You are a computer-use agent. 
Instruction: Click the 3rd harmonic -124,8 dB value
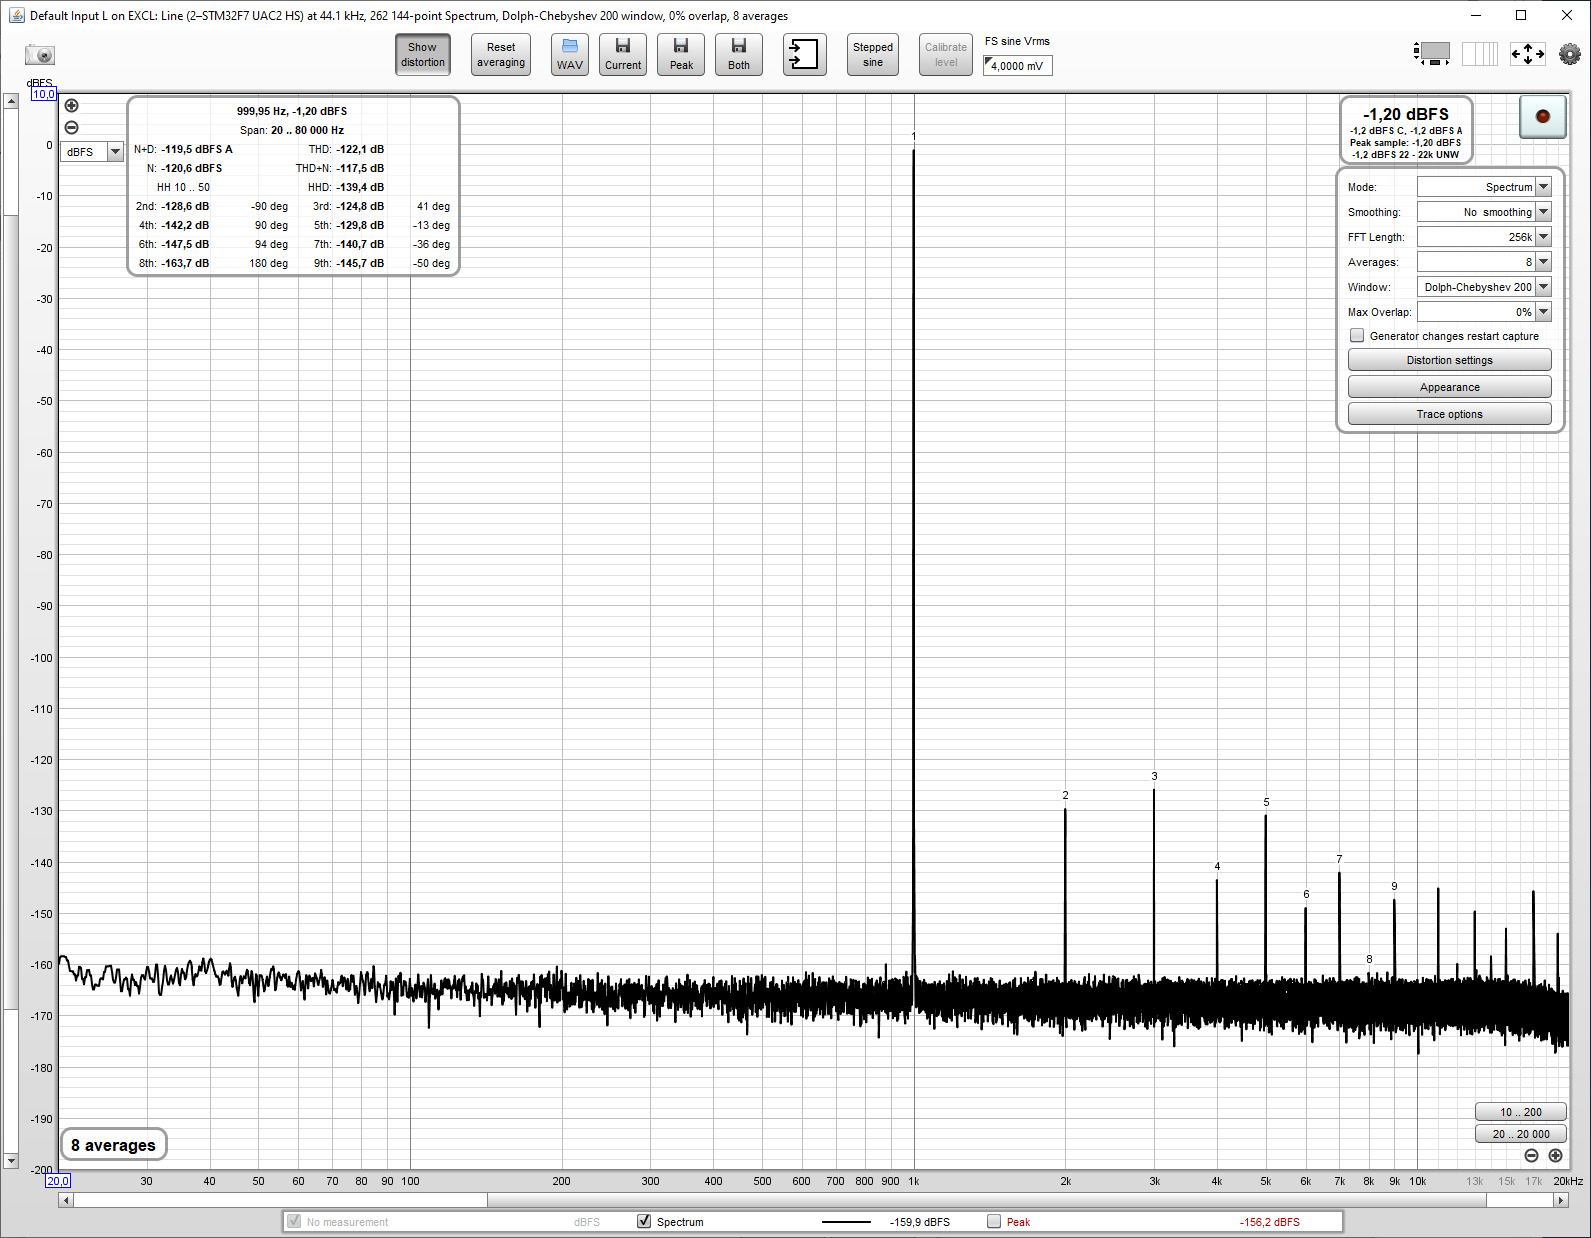point(360,206)
